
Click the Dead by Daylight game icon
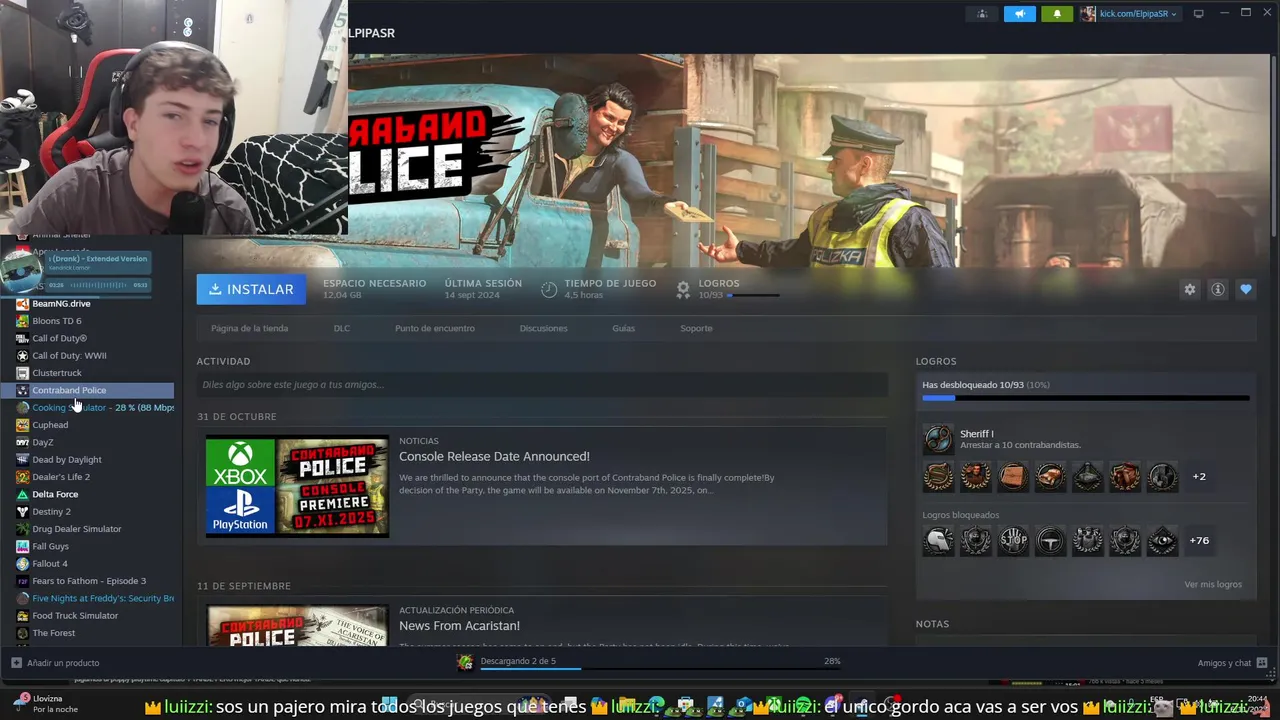click(x=23, y=460)
